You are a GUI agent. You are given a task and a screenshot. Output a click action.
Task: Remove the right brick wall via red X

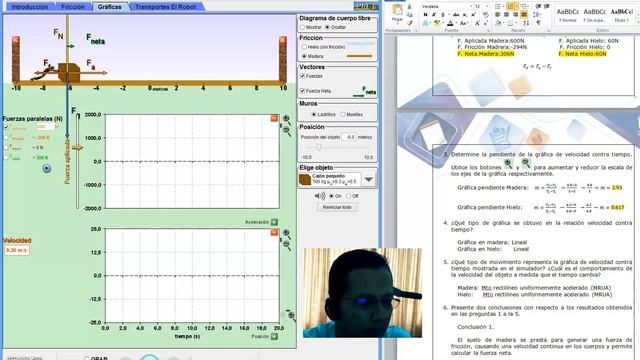(282, 40)
